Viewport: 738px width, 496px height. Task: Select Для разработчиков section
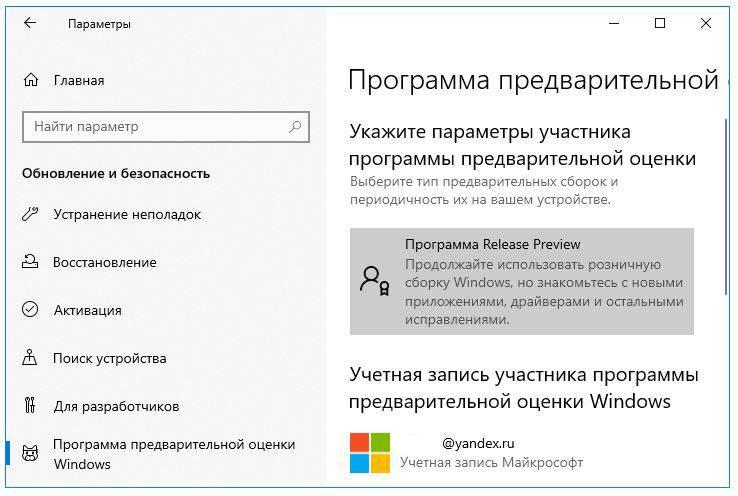click(x=116, y=406)
